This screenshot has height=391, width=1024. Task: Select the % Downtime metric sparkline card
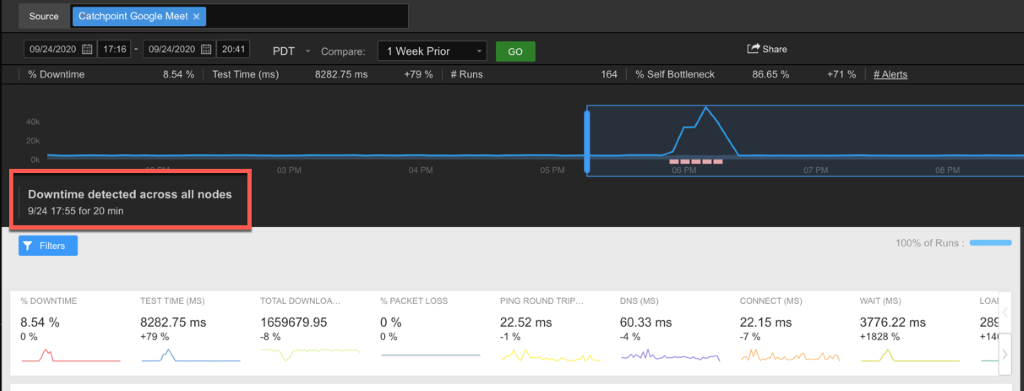(x=71, y=329)
